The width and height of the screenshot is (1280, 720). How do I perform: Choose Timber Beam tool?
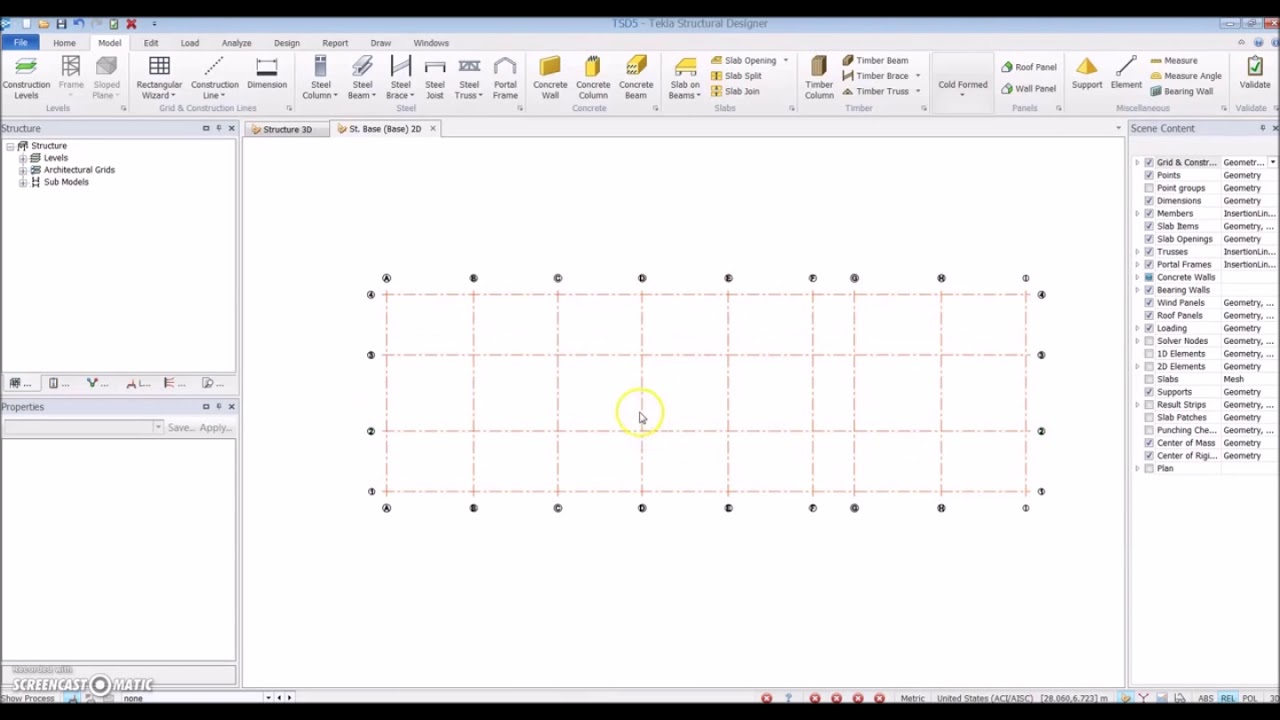875,60
